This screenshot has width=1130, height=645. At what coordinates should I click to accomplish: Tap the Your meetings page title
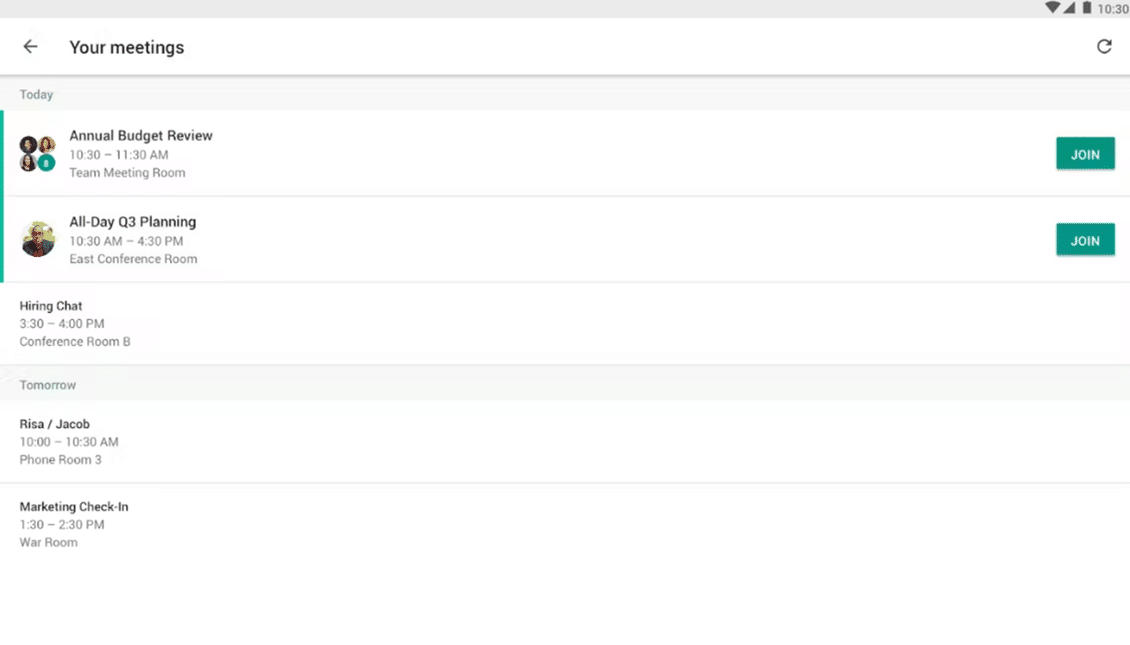click(x=127, y=47)
